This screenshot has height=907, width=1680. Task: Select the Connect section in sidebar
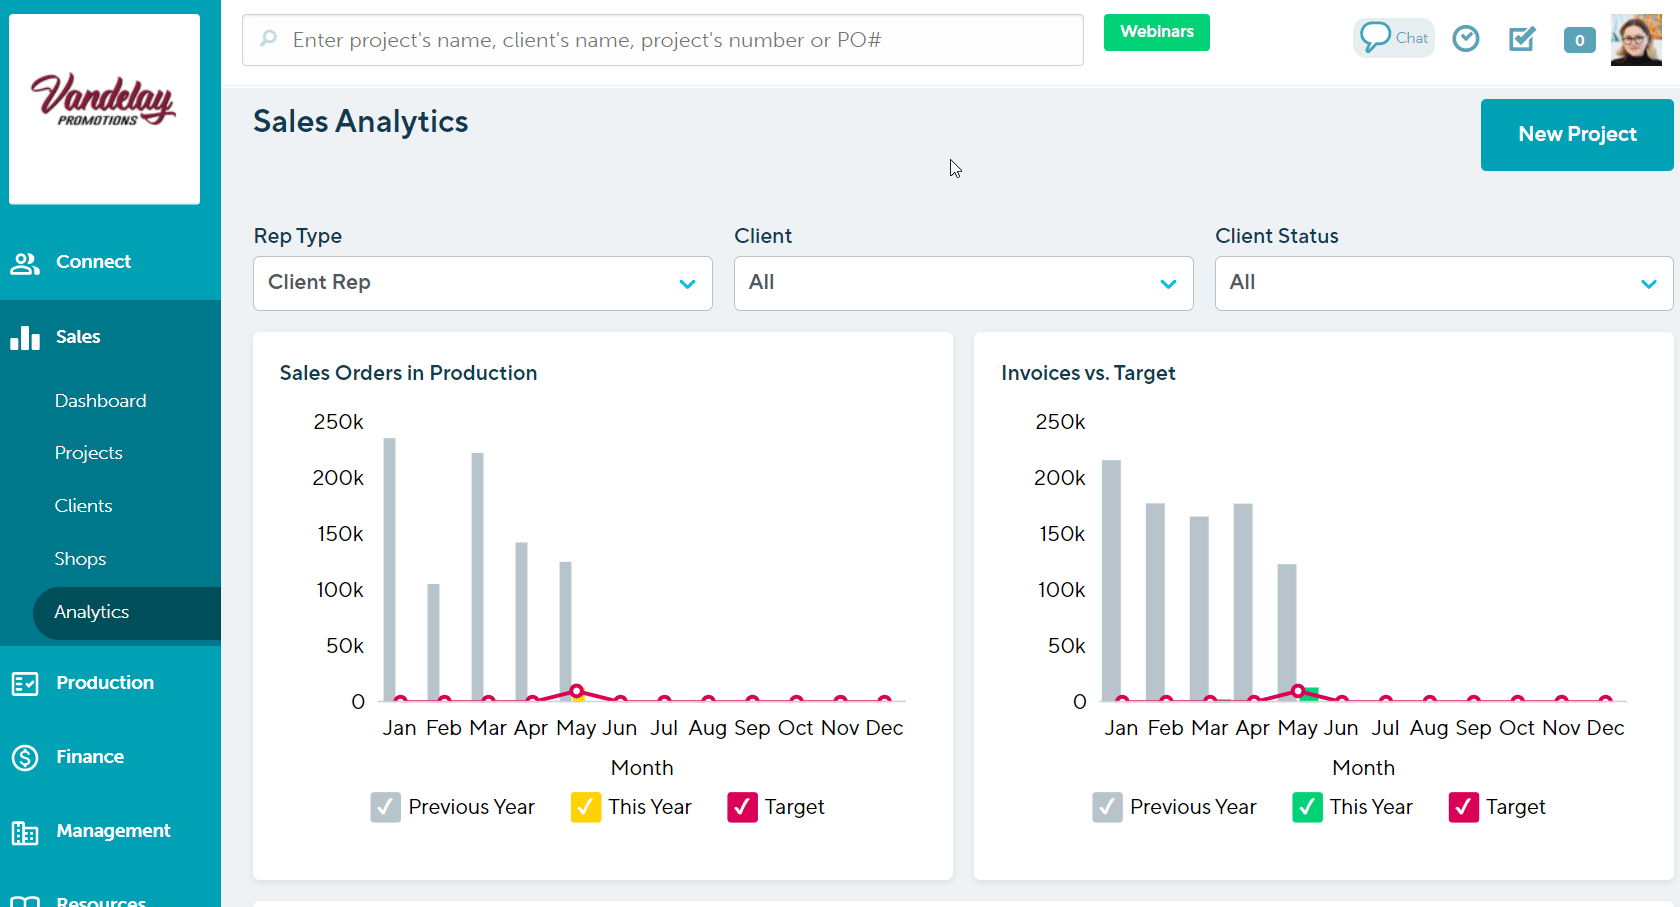[93, 261]
